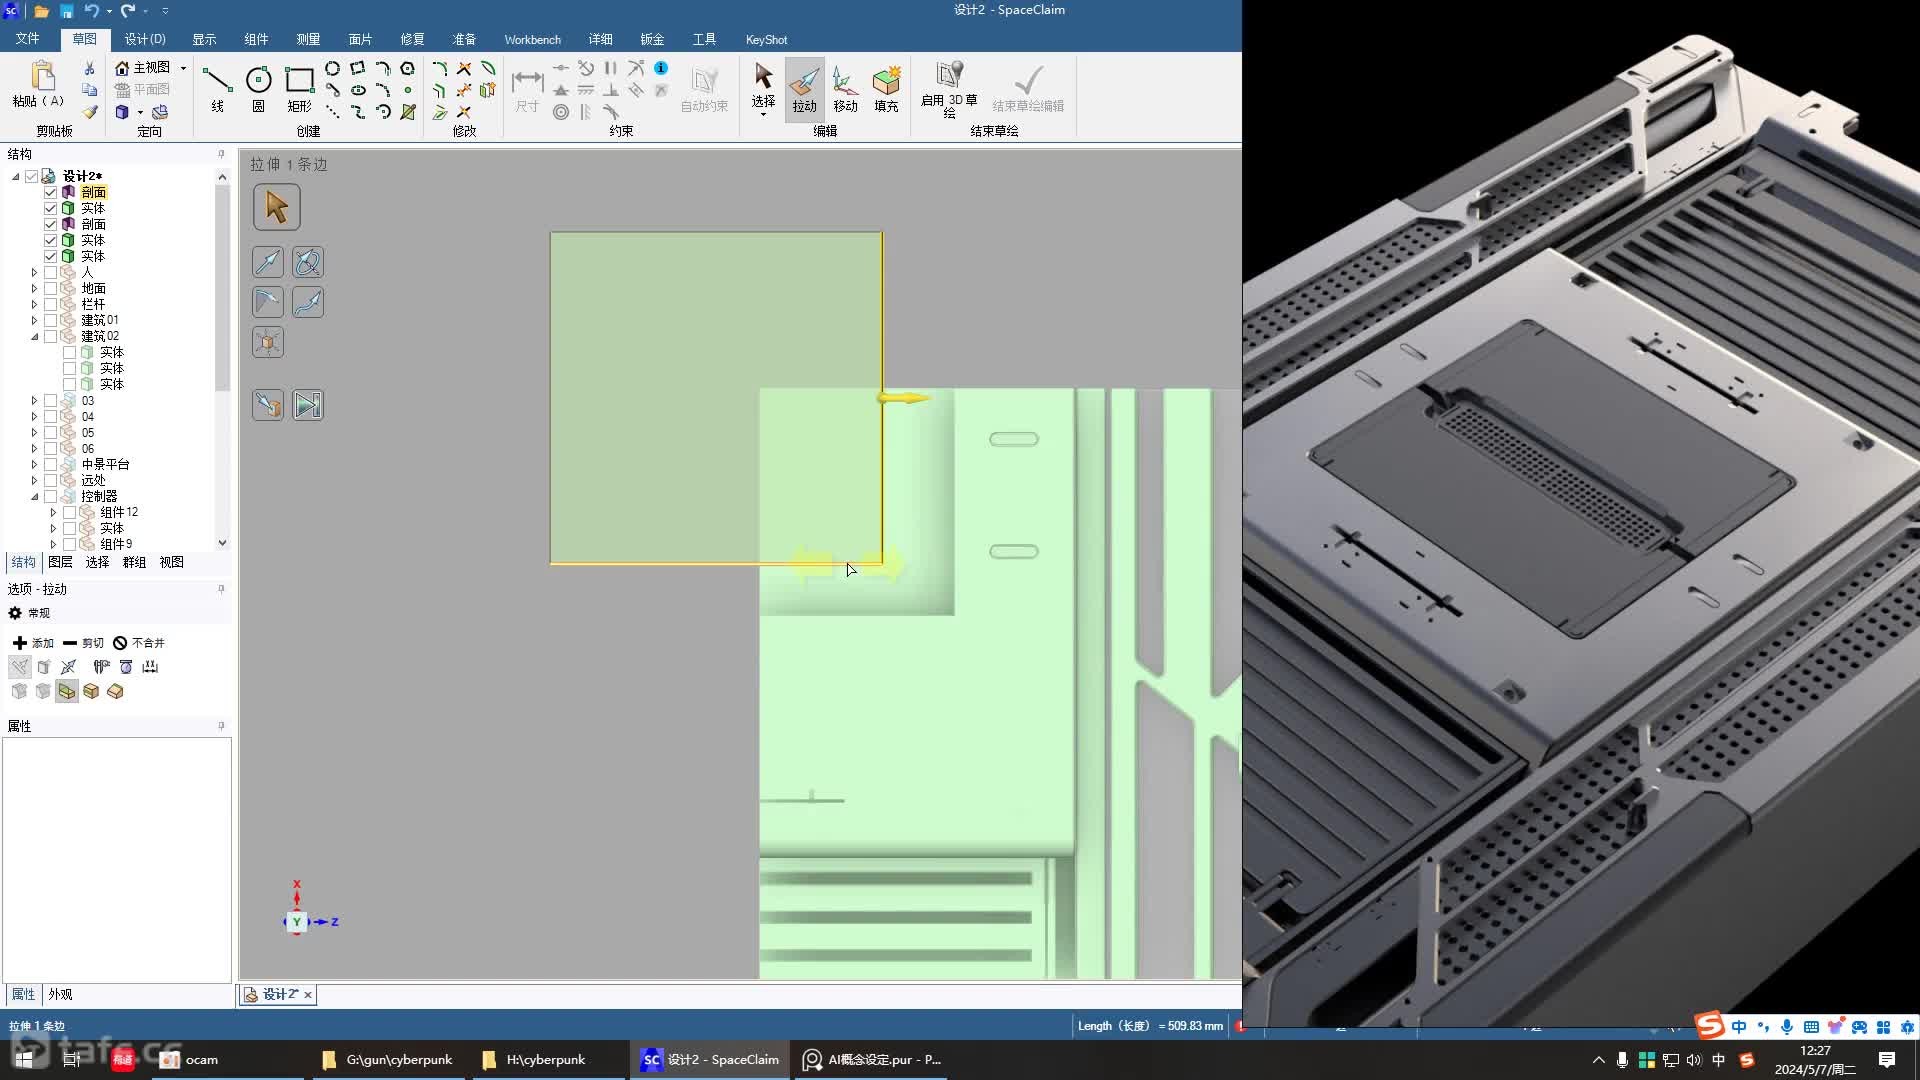The image size is (1920, 1080).
Task: Open the 文件 menu
Action: click(27, 39)
